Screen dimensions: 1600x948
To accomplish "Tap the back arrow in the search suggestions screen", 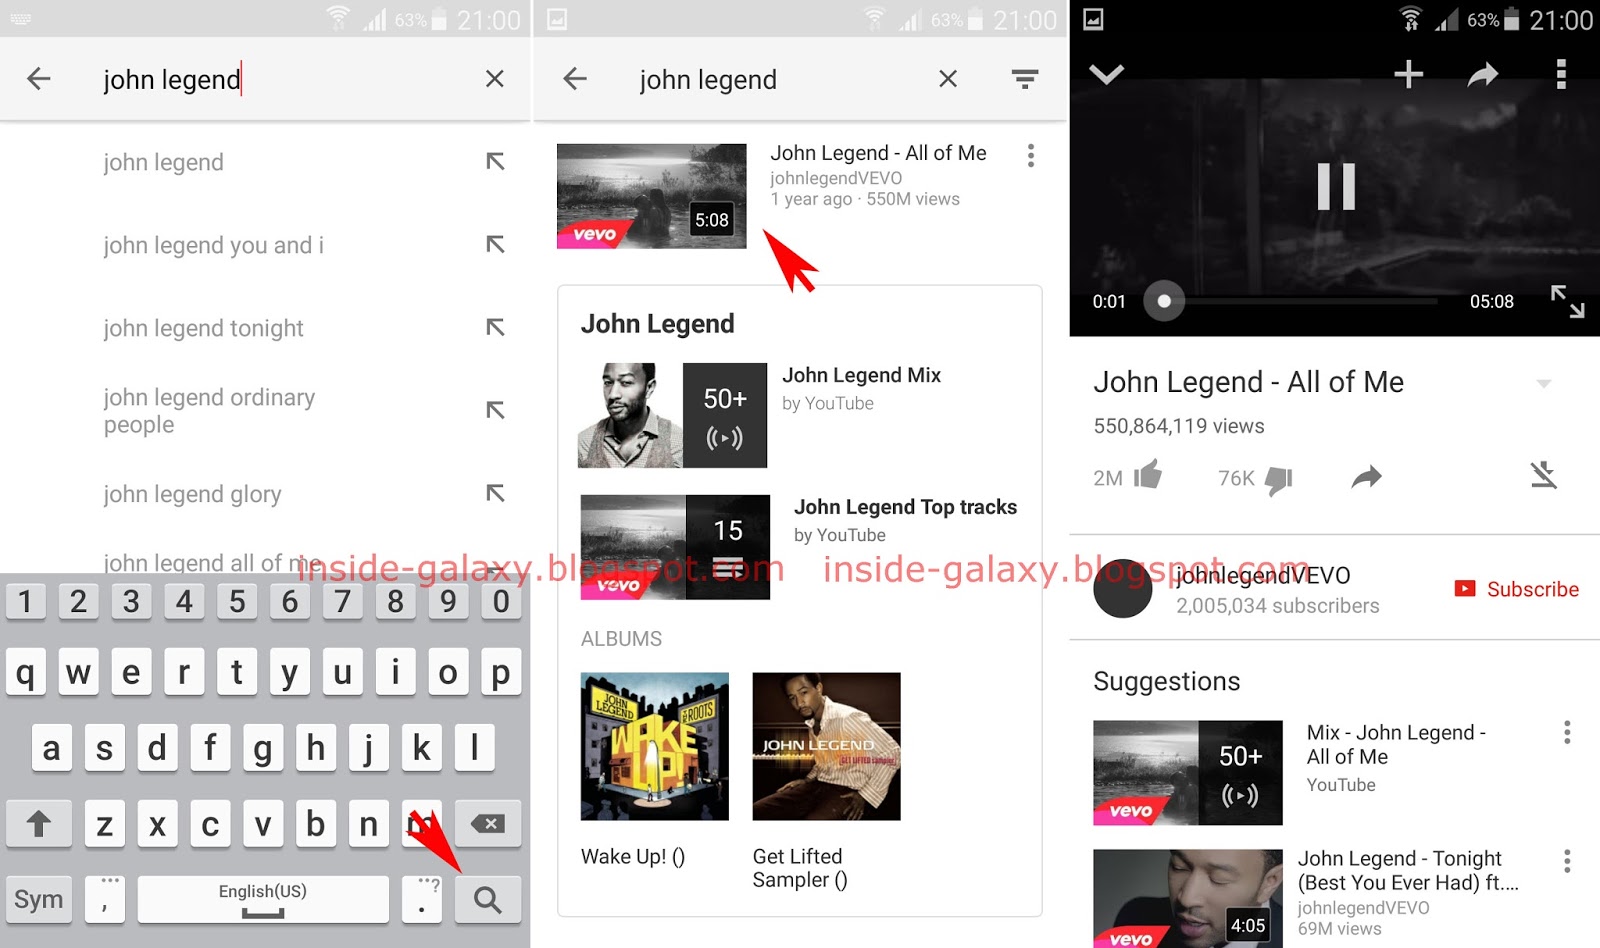I will coord(39,79).
